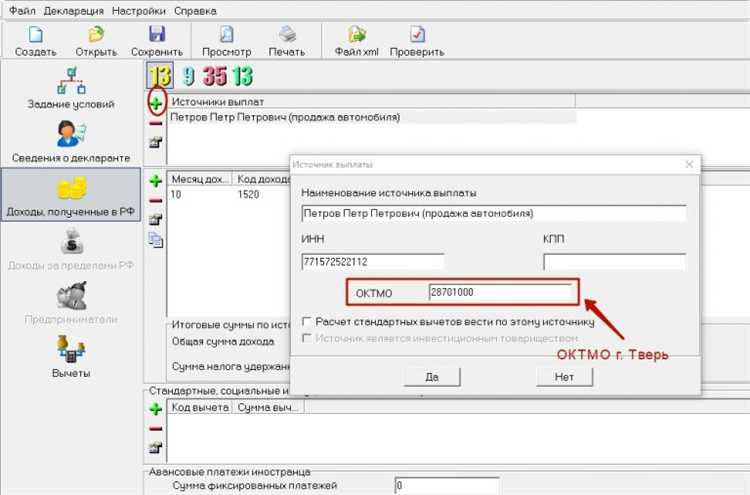
Task: Switch to the 35 percent tax rate tab
Action: [215, 75]
